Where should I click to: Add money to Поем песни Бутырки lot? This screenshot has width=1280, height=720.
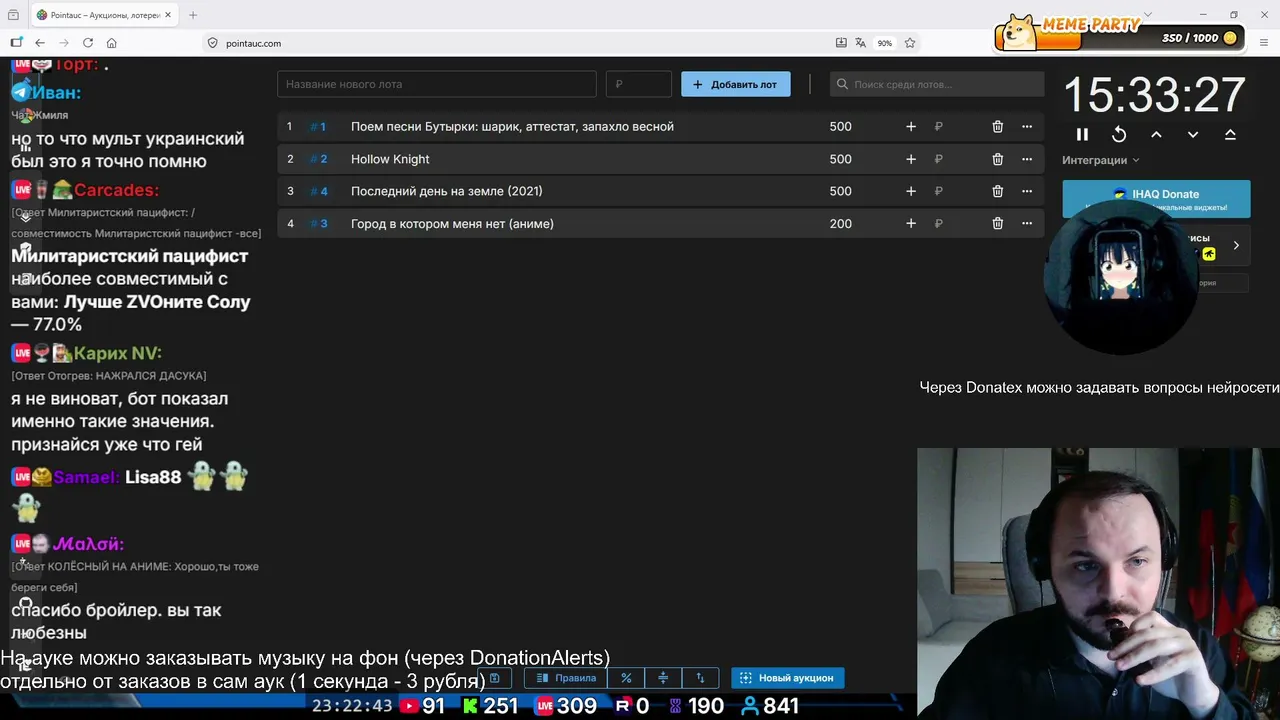click(x=910, y=127)
